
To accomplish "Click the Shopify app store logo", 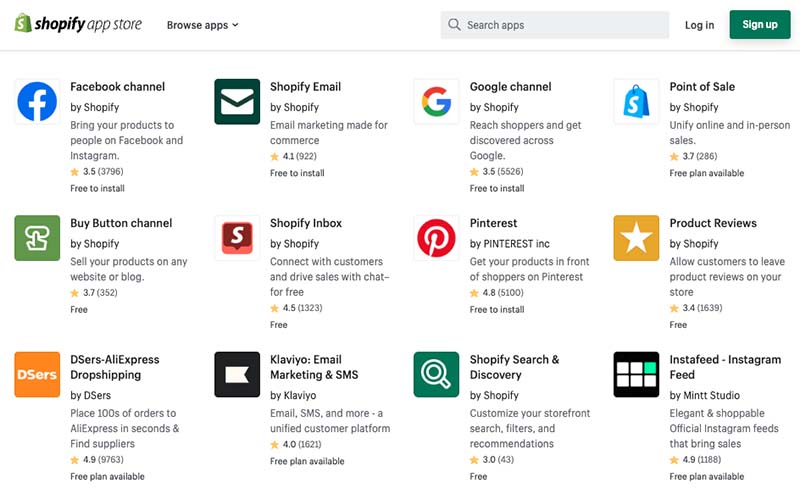I will click(x=78, y=24).
